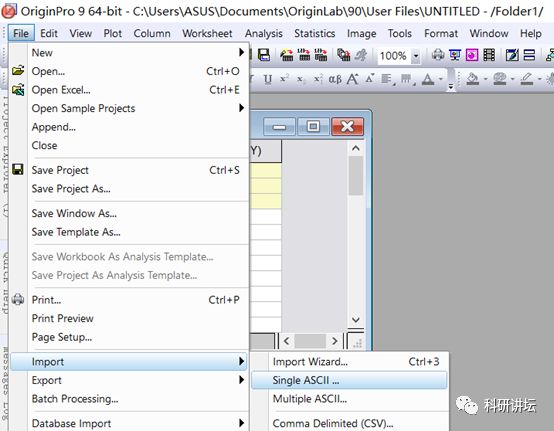Open the zoom 100% dropdown arrow

coord(416,56)
